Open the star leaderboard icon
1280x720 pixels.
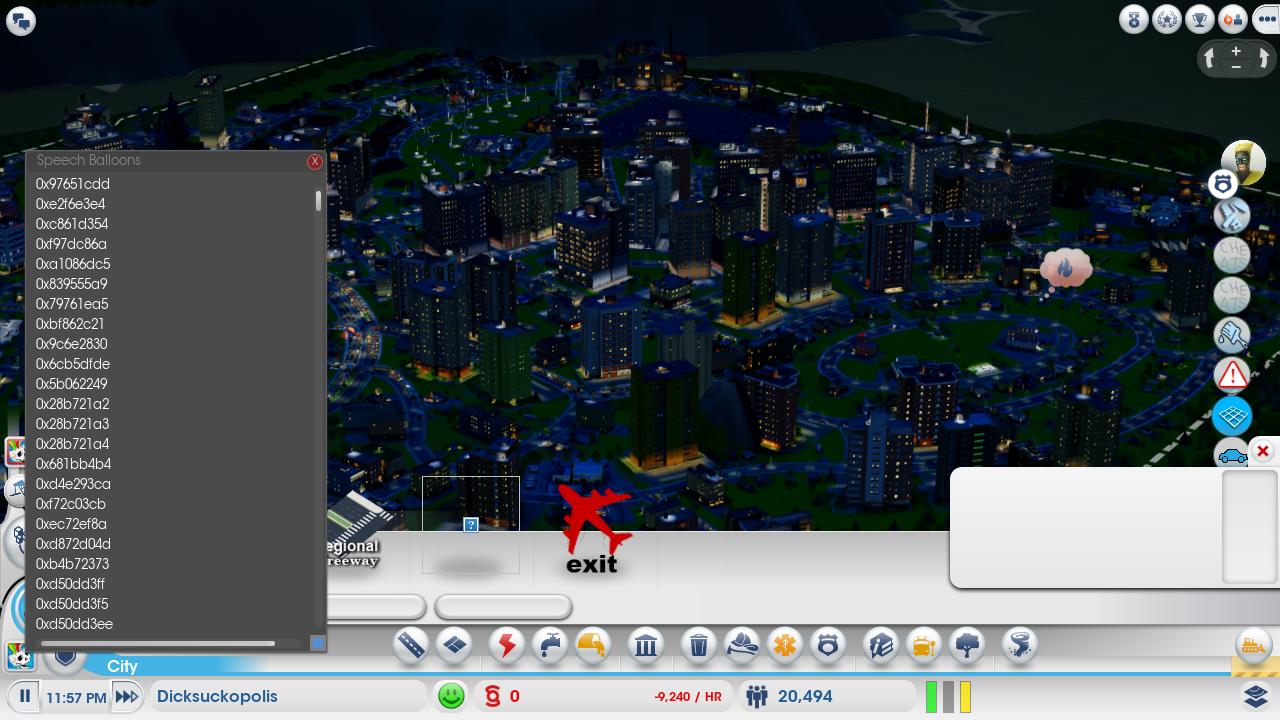[1167, 19]
